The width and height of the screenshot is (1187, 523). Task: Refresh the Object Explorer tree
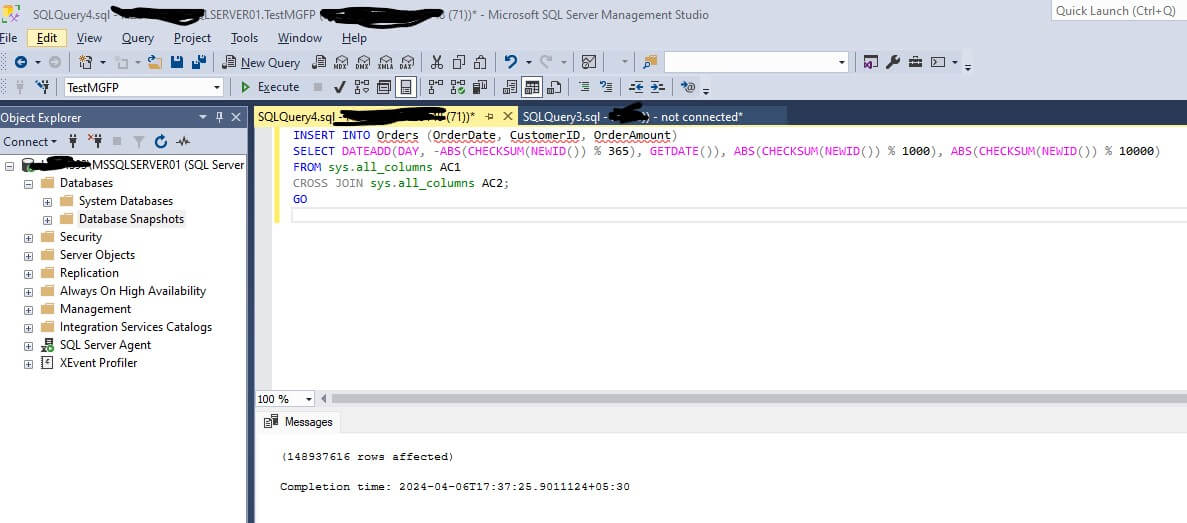point(160,141)
